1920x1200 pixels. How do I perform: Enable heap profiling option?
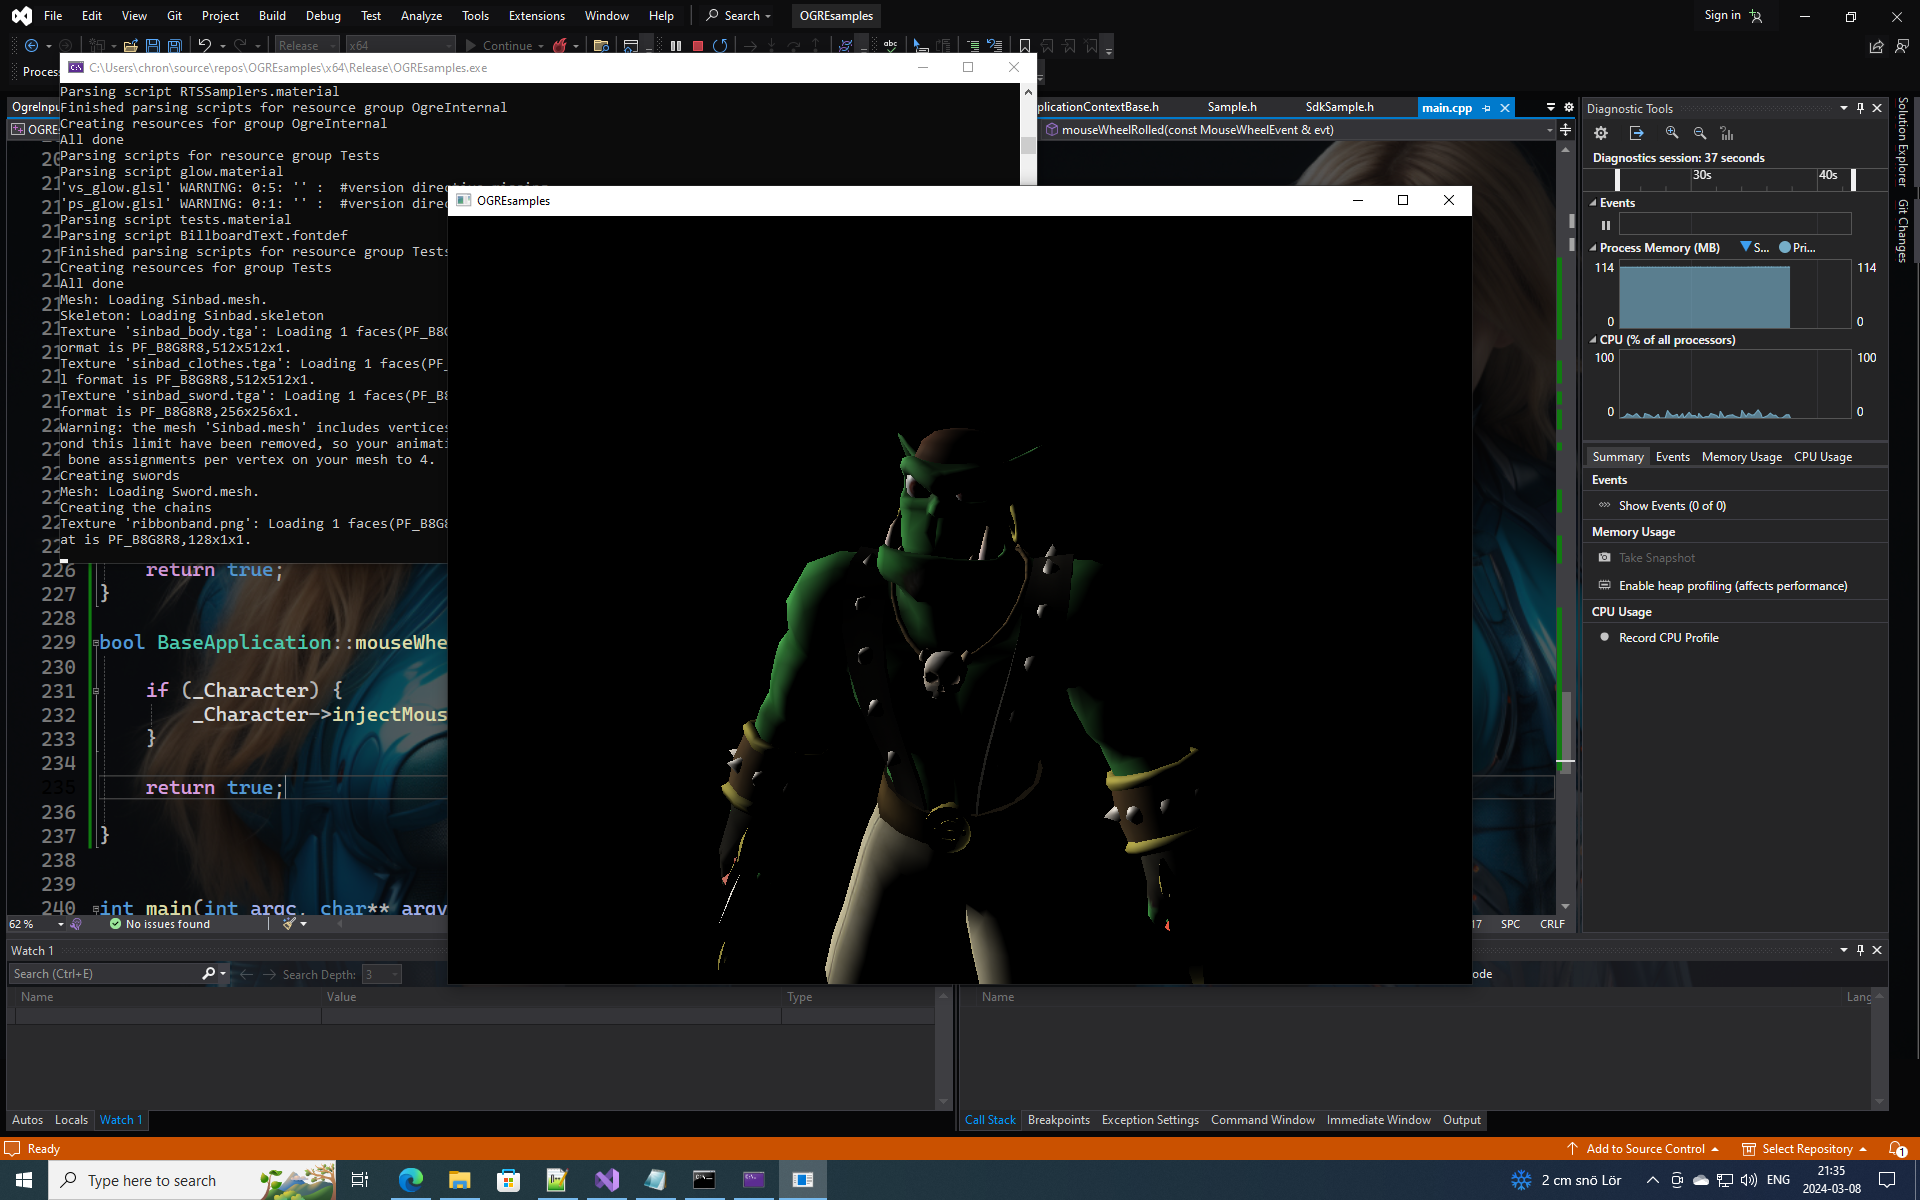point(1732,586)
